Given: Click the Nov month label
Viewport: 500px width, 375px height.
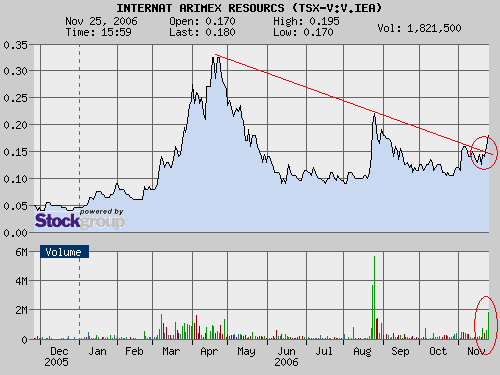Looking at the screenshot, I should (476, 351).
